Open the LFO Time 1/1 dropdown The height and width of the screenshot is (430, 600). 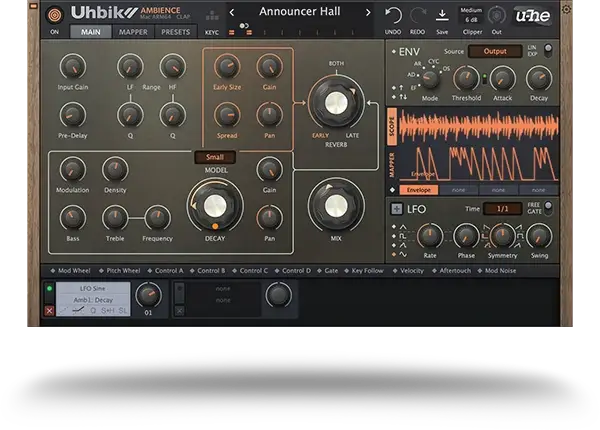click(x=502, y=208)
